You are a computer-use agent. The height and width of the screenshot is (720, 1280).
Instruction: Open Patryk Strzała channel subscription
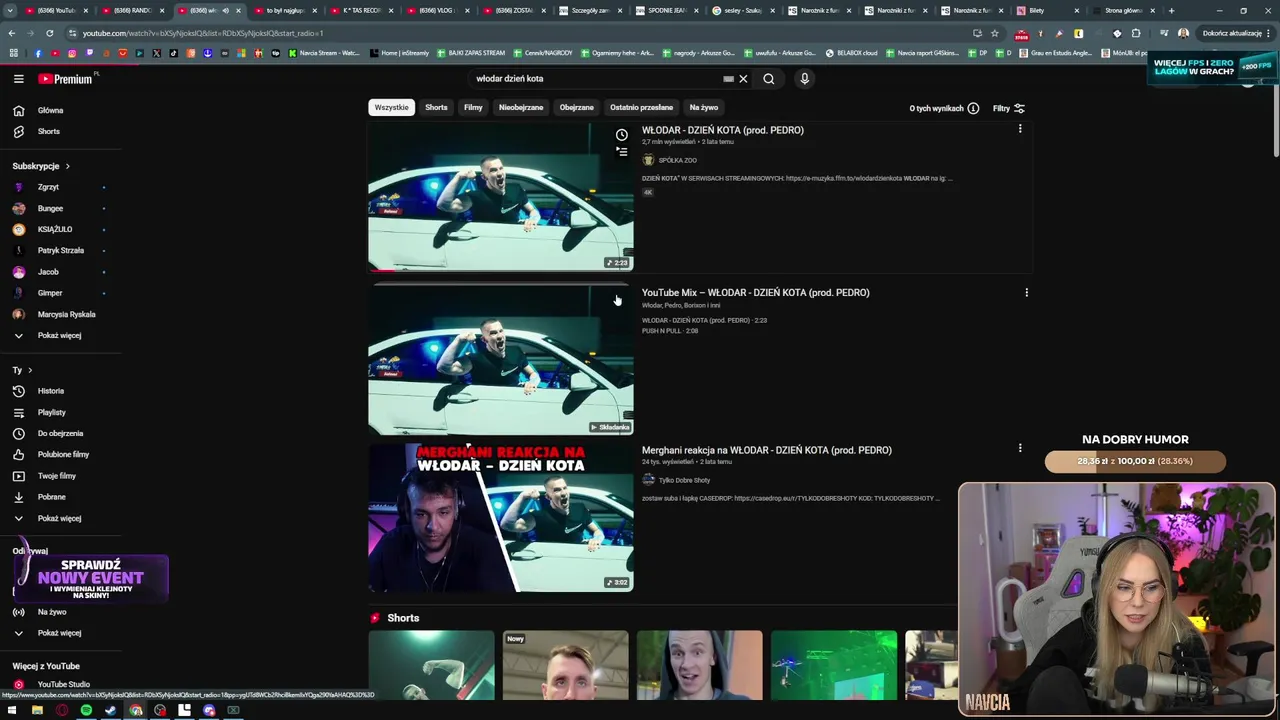click(60, 250)
